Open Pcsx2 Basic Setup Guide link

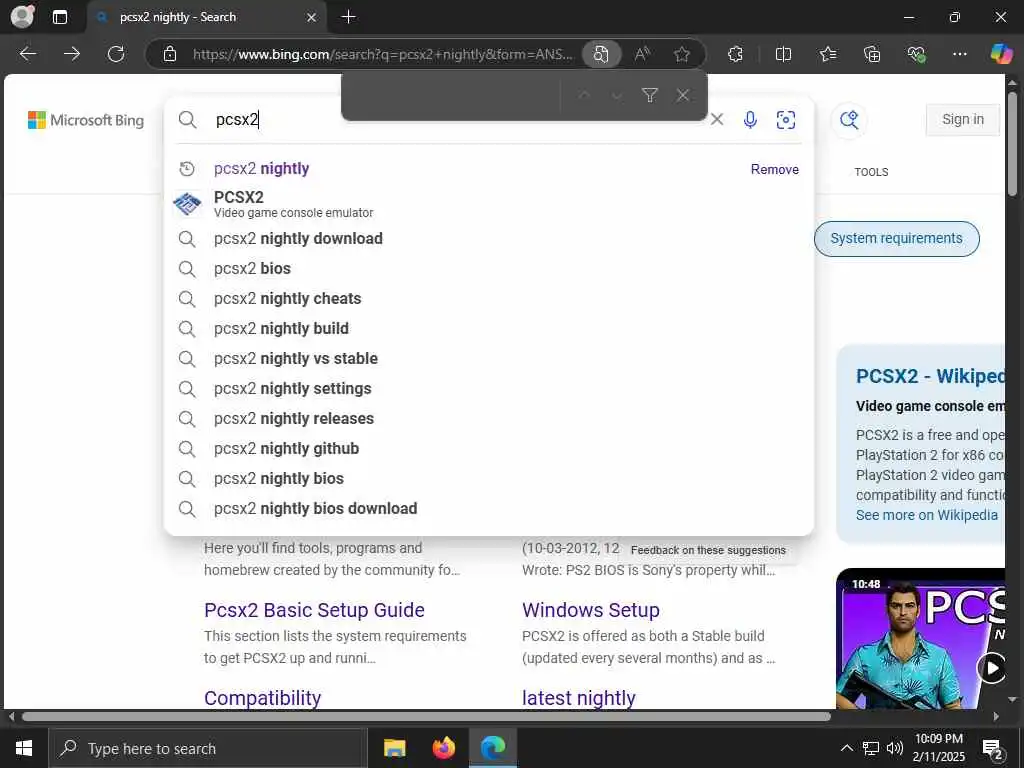(x=314, y=610)
